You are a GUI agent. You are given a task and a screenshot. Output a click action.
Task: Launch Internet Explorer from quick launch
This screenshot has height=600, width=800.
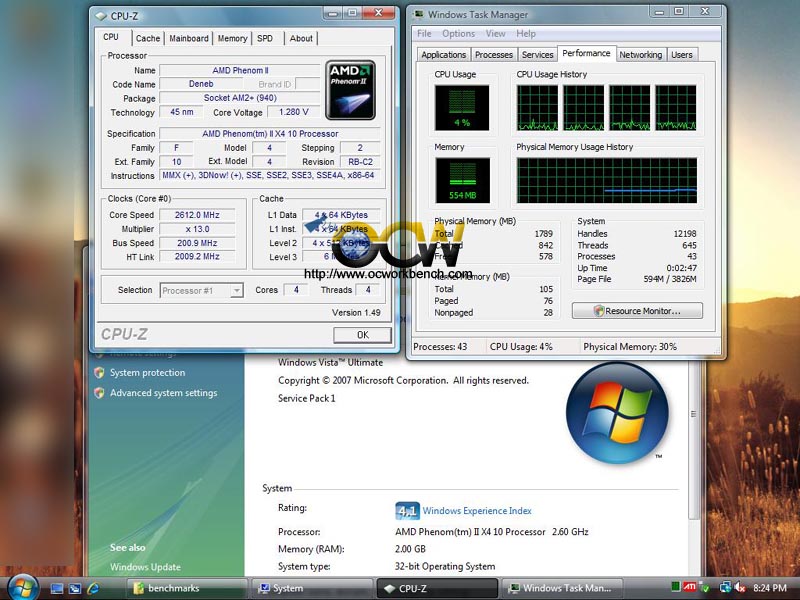click(93, 588)
